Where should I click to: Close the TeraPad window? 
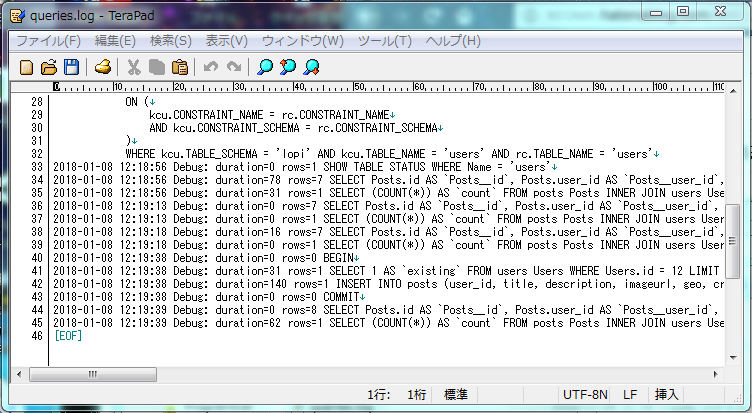pos(720,12)
